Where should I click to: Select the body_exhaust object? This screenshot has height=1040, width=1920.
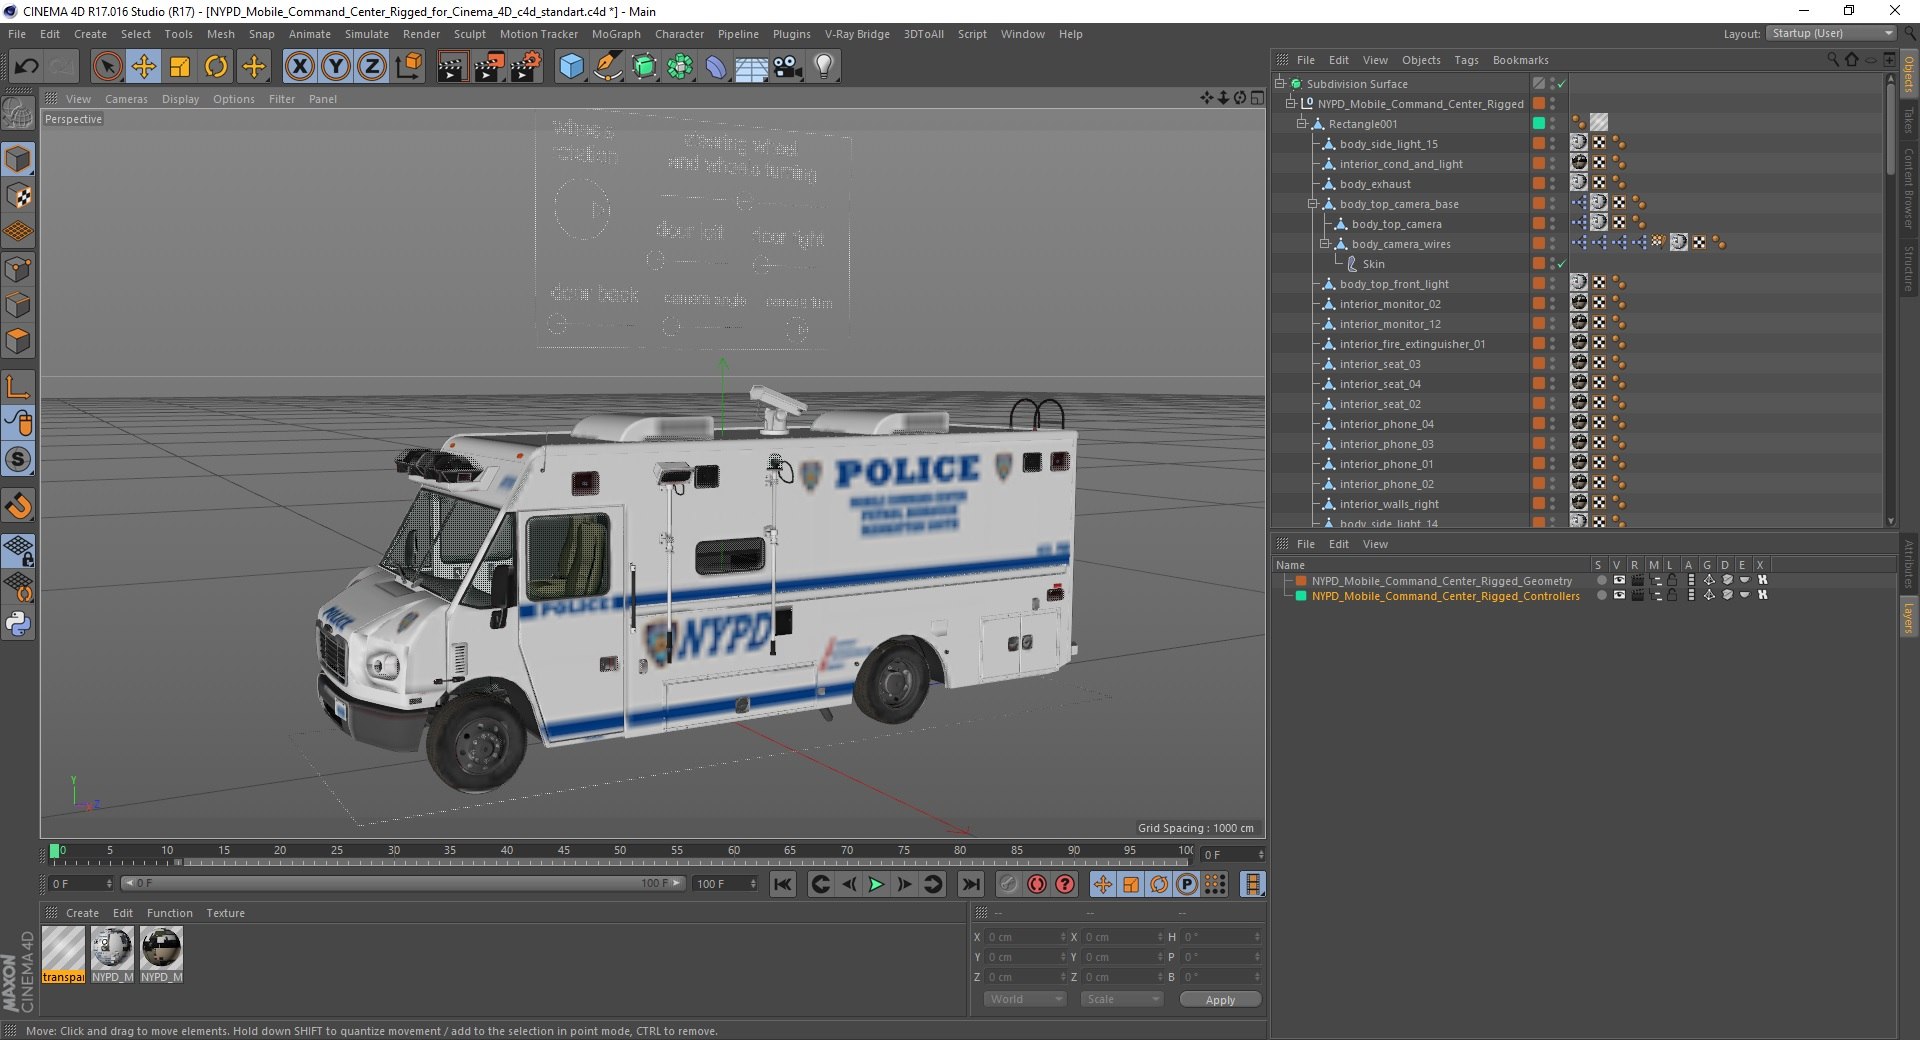(1375, 184)
